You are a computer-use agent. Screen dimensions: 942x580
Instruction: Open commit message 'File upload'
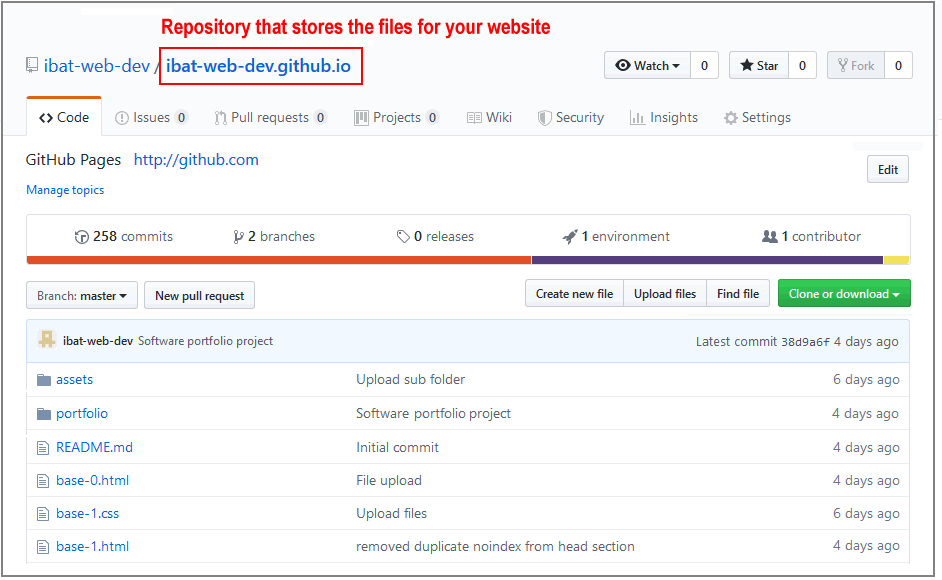coord(389,481)
